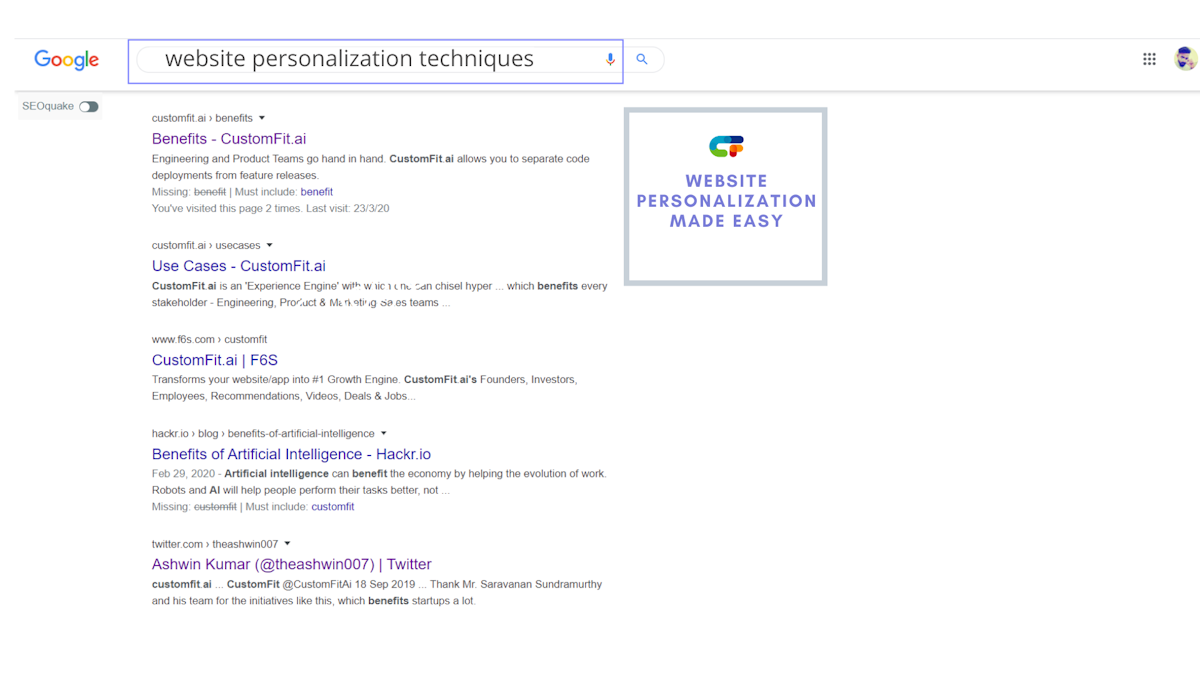Viewport: 1200px width, 675px height.
Task: Click the microphone voice search icon
Action: (610, 60)
